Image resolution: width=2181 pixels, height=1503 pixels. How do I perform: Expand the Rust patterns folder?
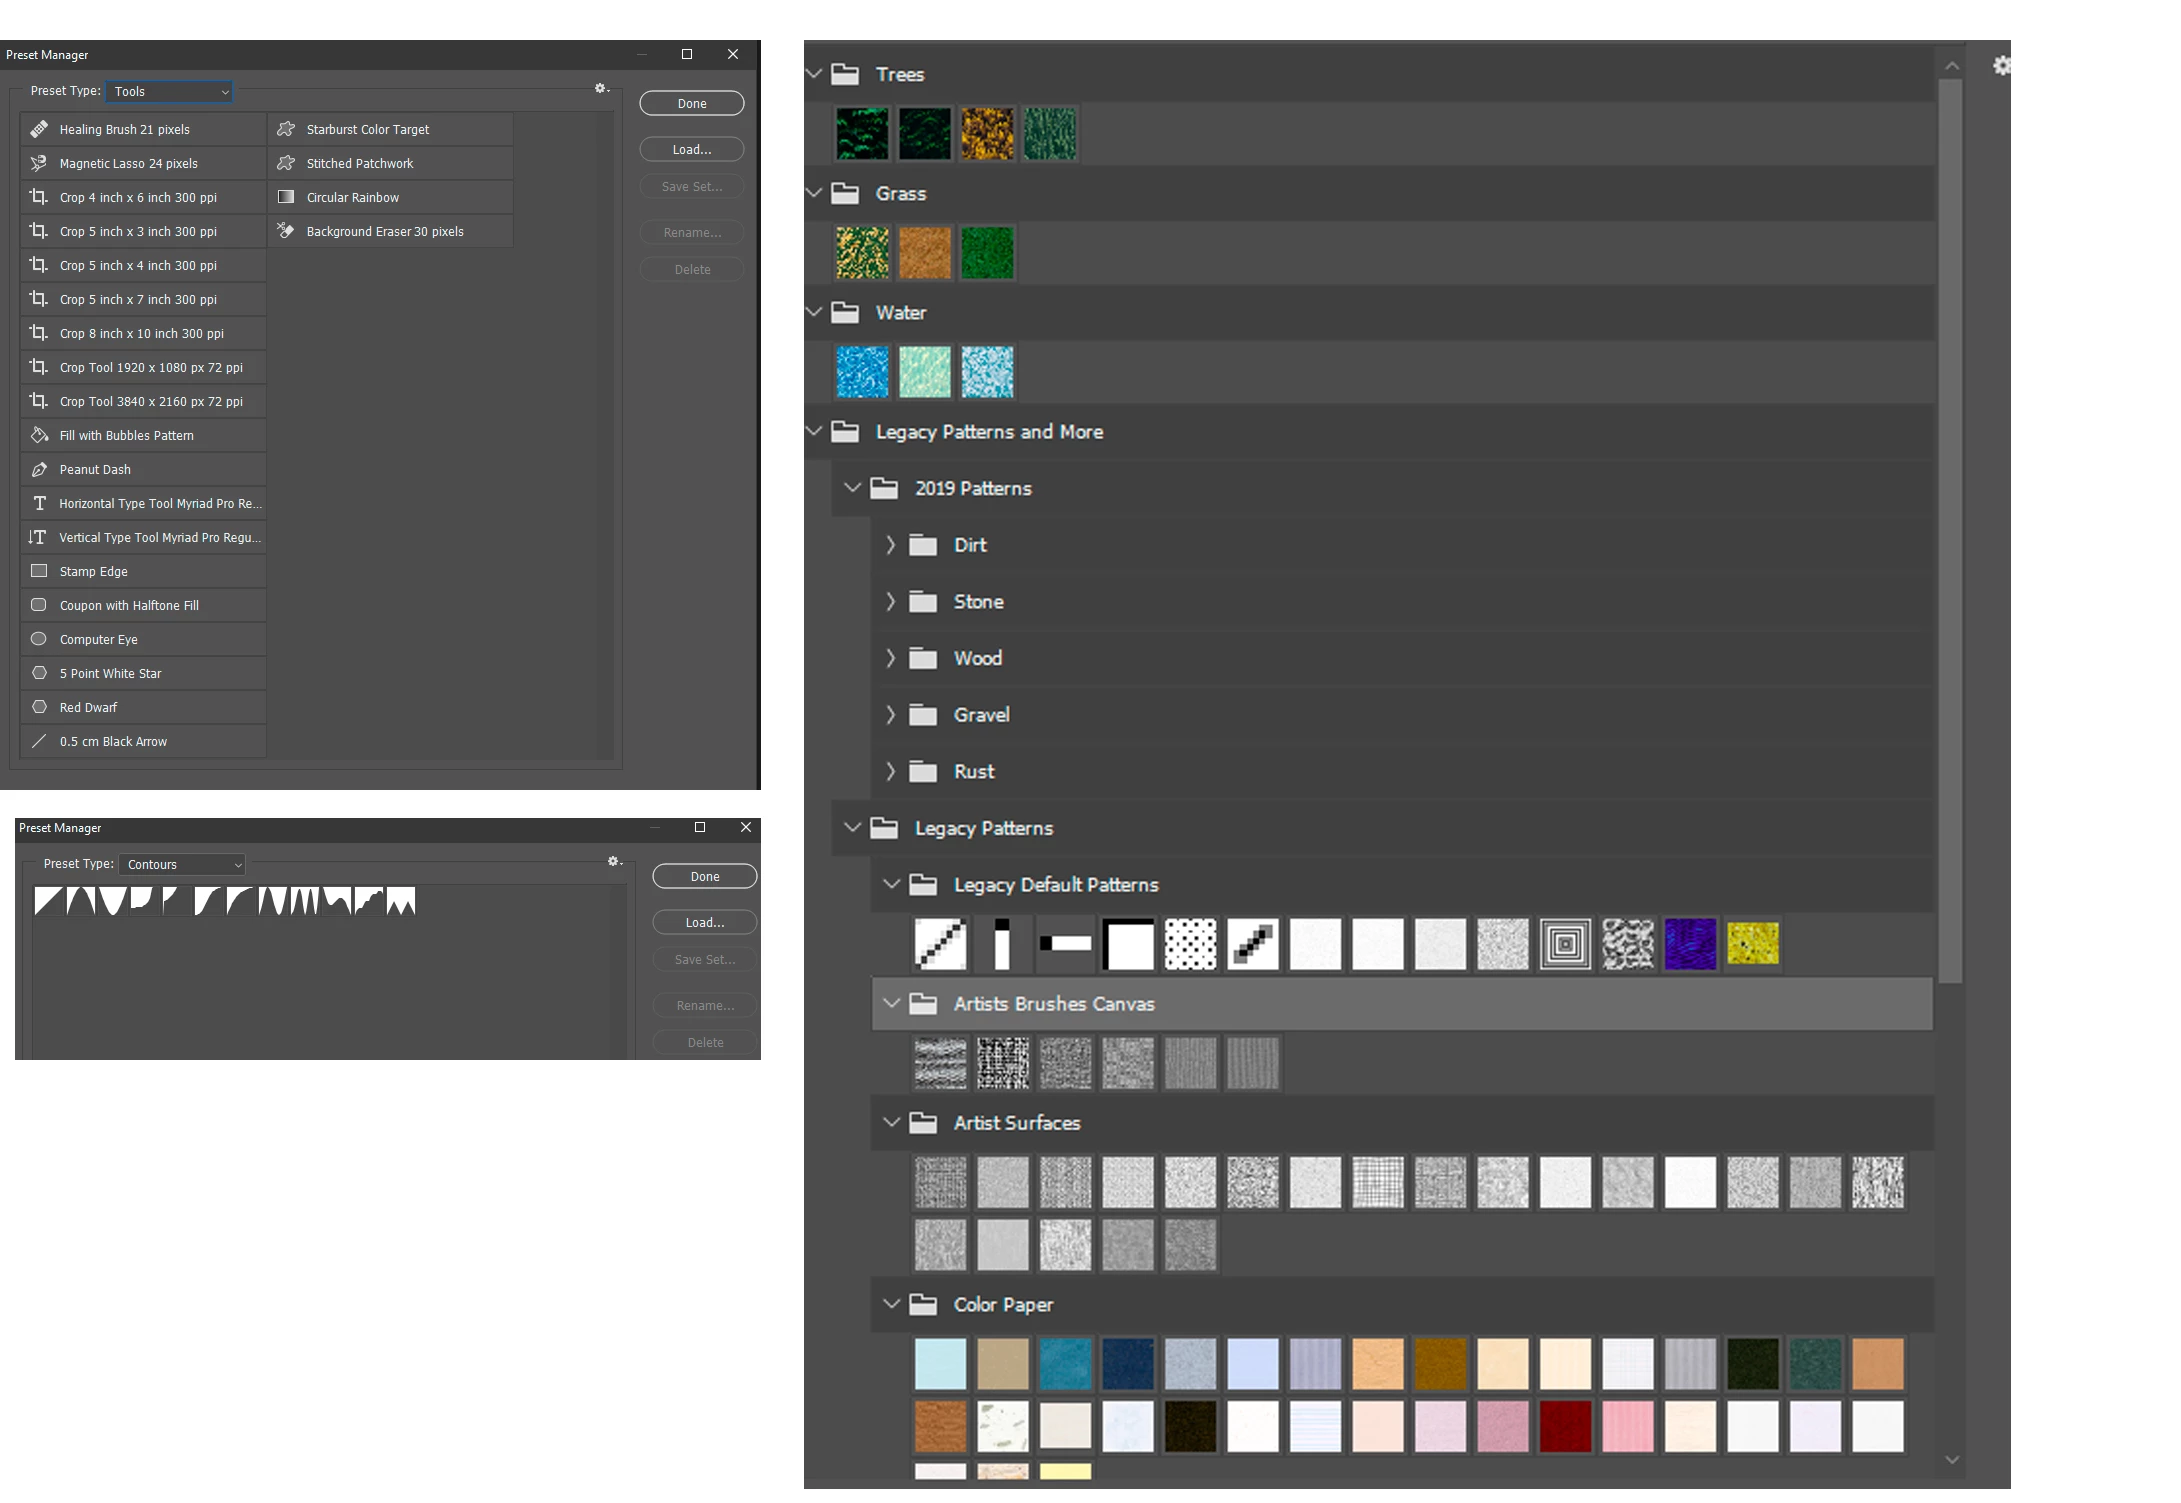point(890,771)
